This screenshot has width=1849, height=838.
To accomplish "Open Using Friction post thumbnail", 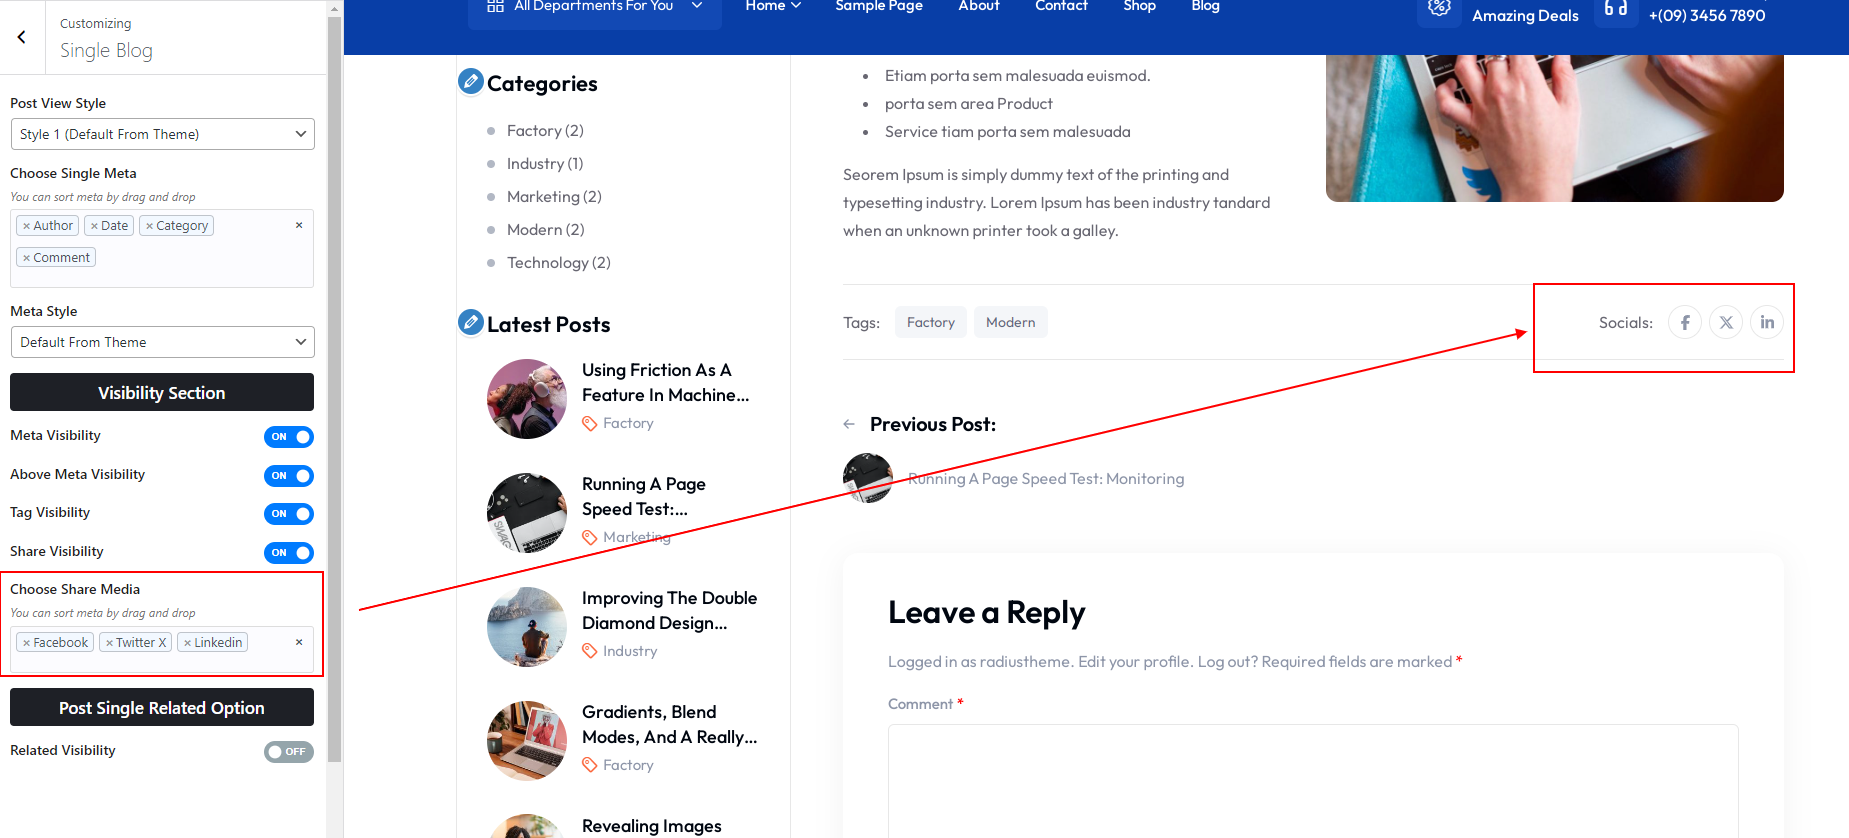I will 527,399.
